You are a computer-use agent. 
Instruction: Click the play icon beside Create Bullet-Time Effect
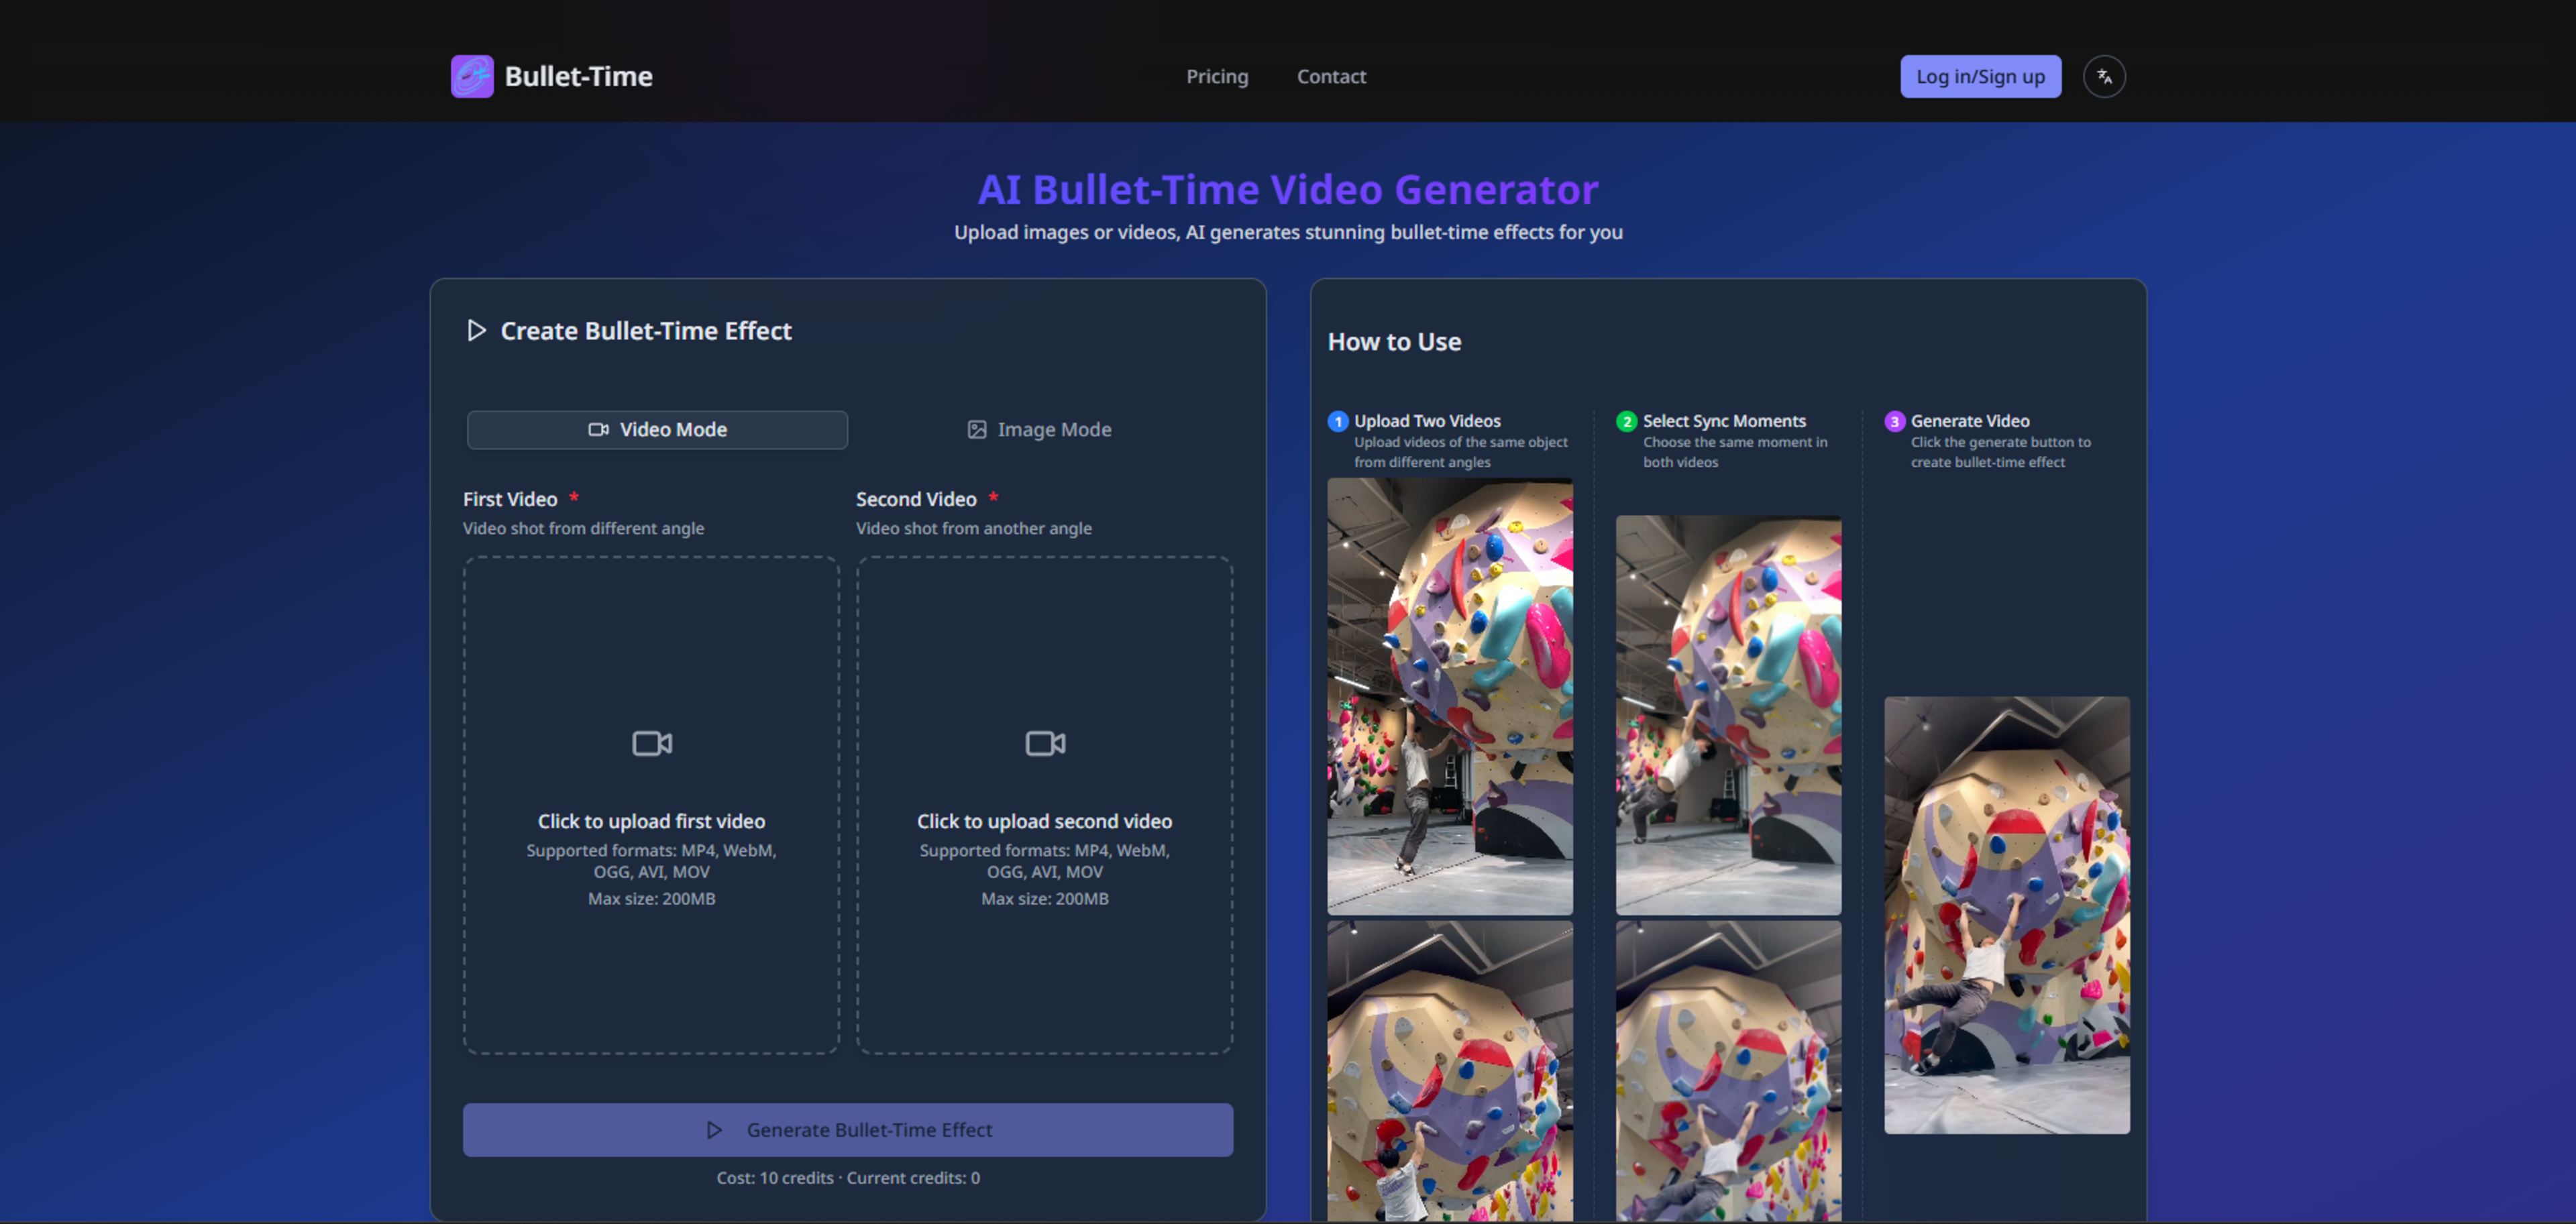click(476, 331)
